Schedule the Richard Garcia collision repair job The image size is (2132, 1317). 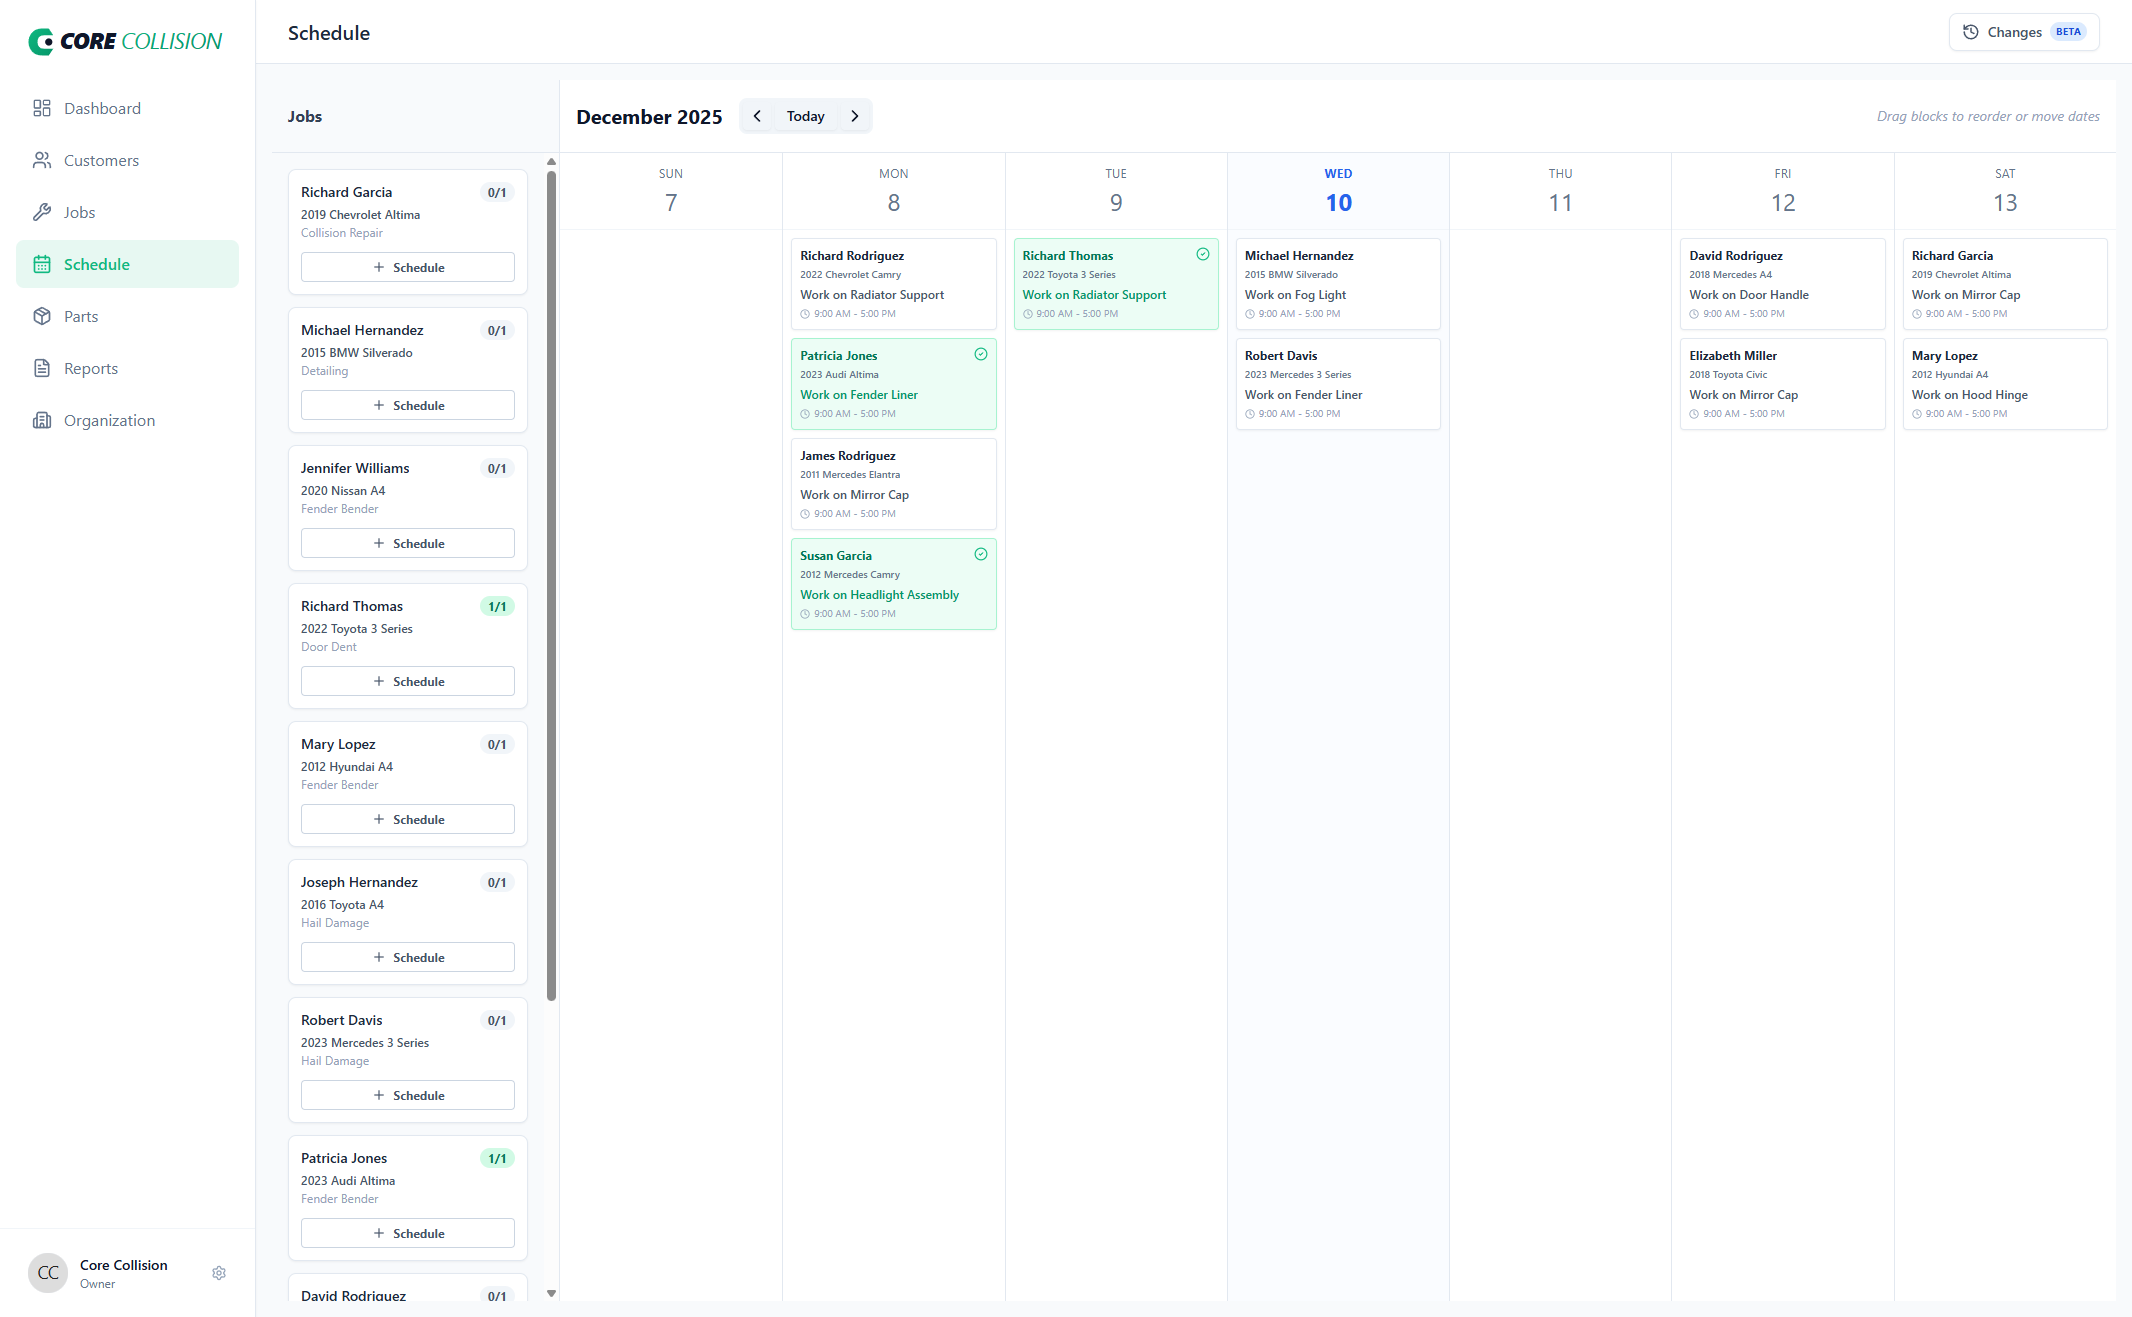[407, 267]
